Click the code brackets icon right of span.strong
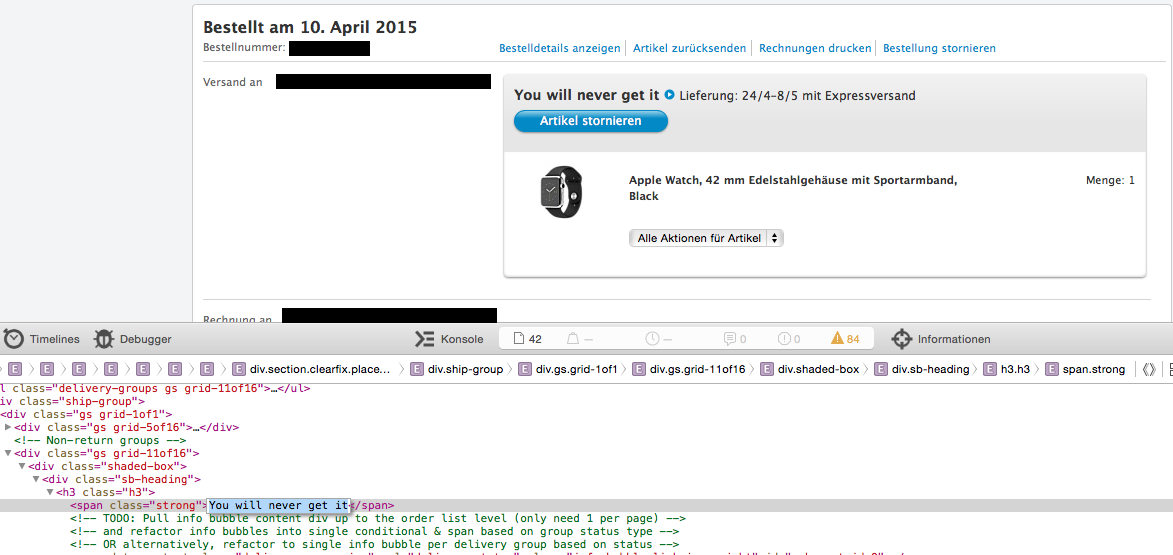1173x555 pixels. coord(1149,369)
